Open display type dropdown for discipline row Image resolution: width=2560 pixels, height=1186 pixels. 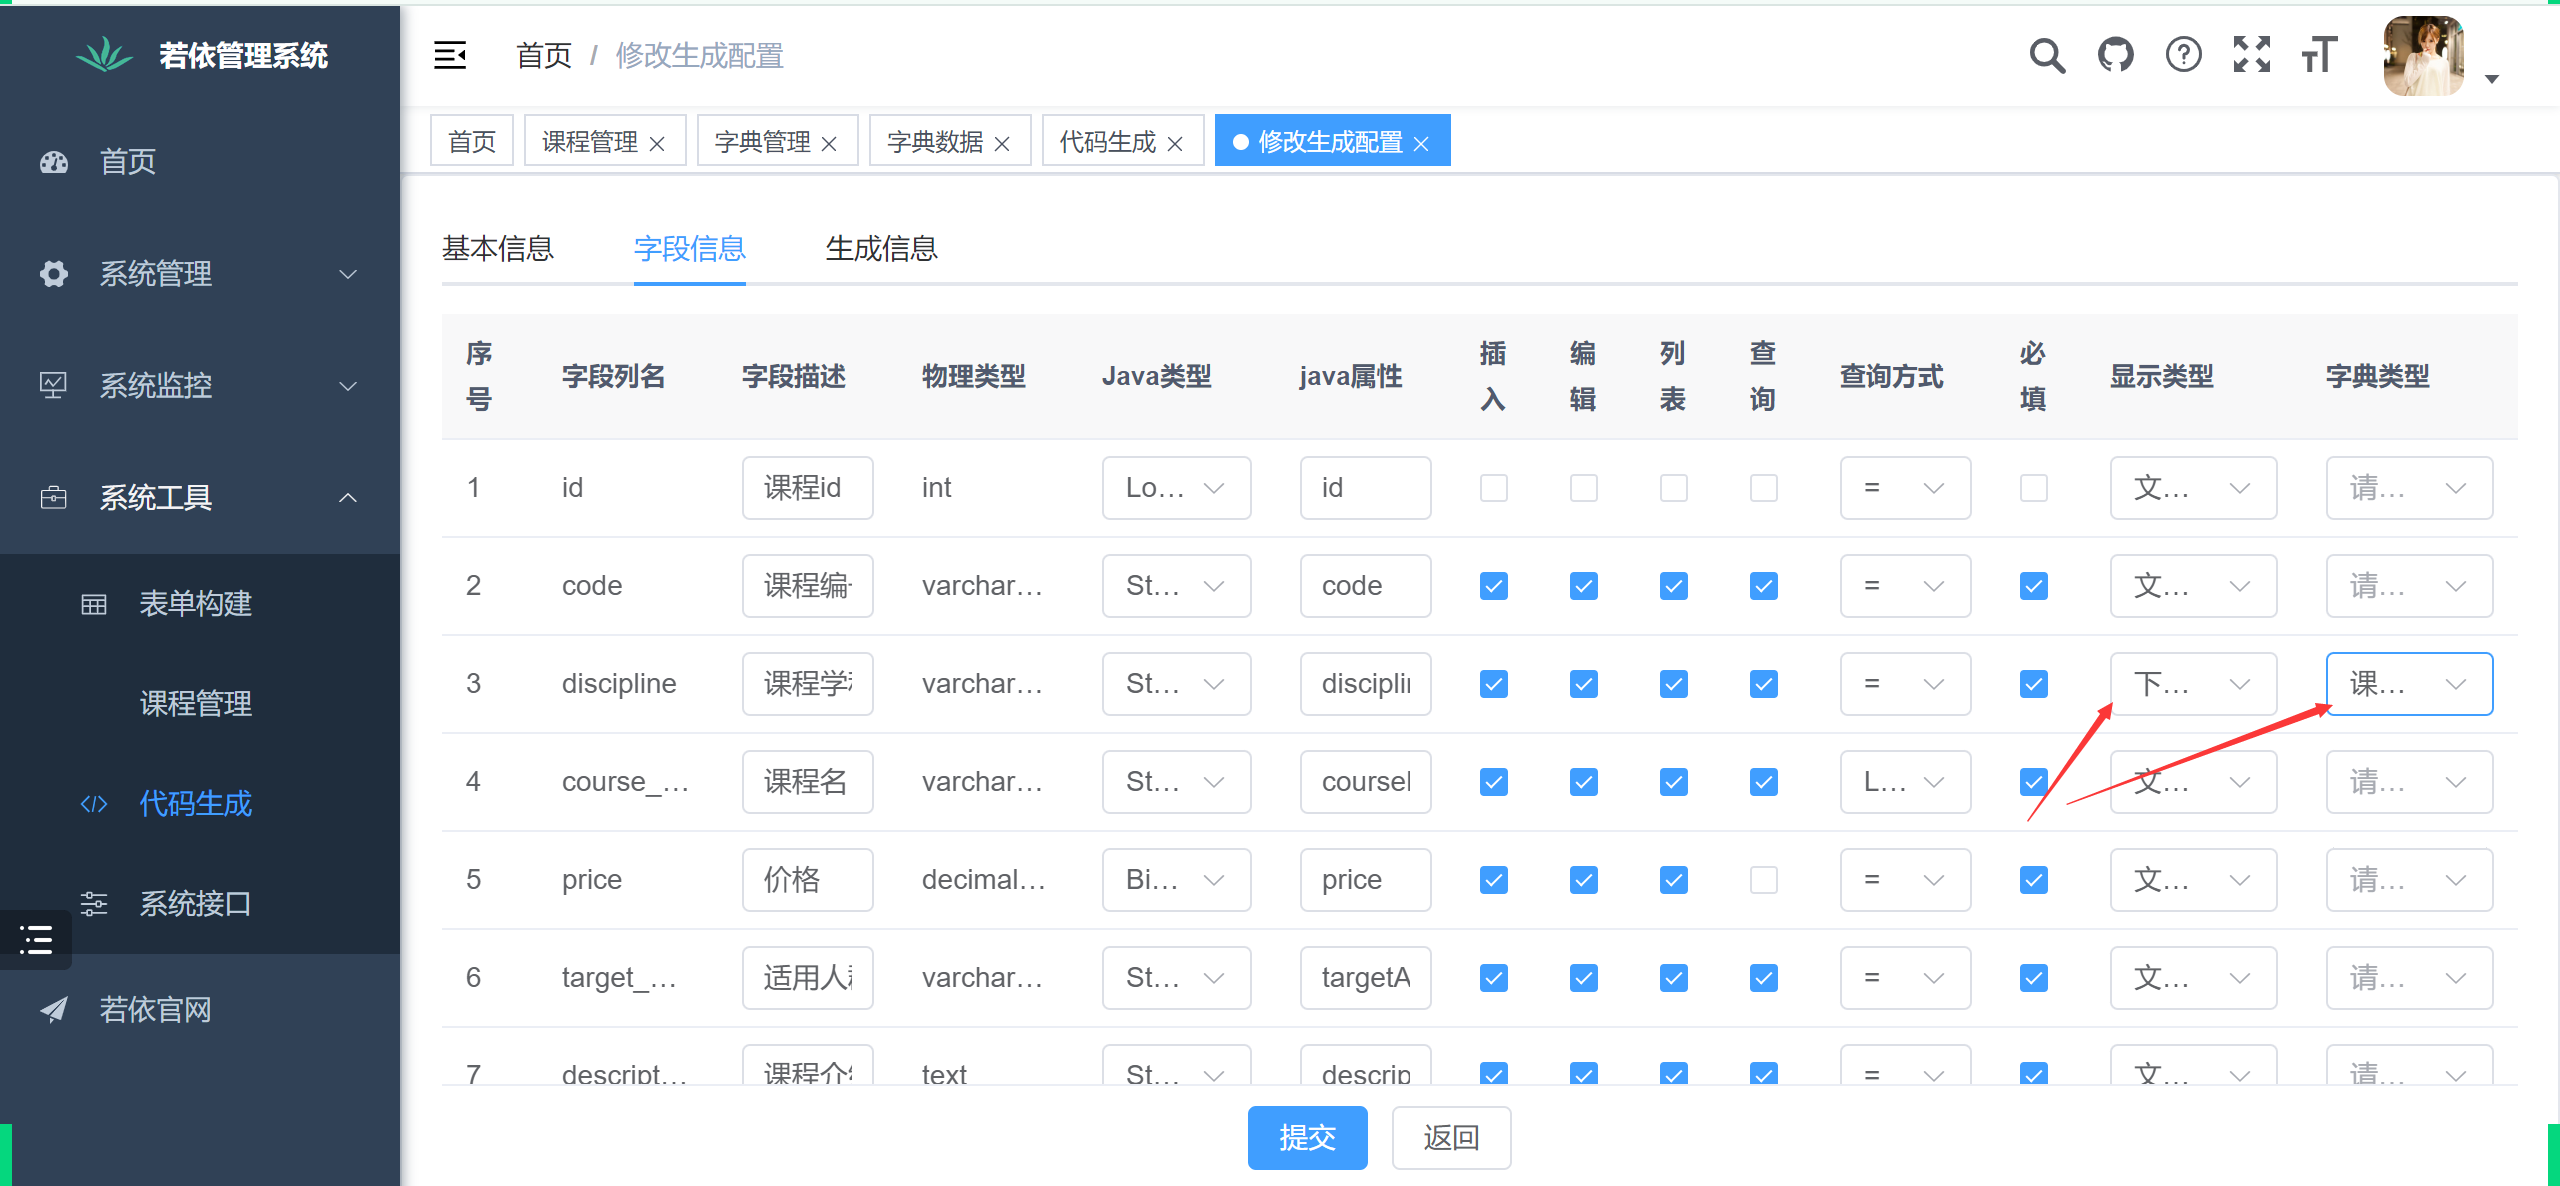tap(2193, 684)
